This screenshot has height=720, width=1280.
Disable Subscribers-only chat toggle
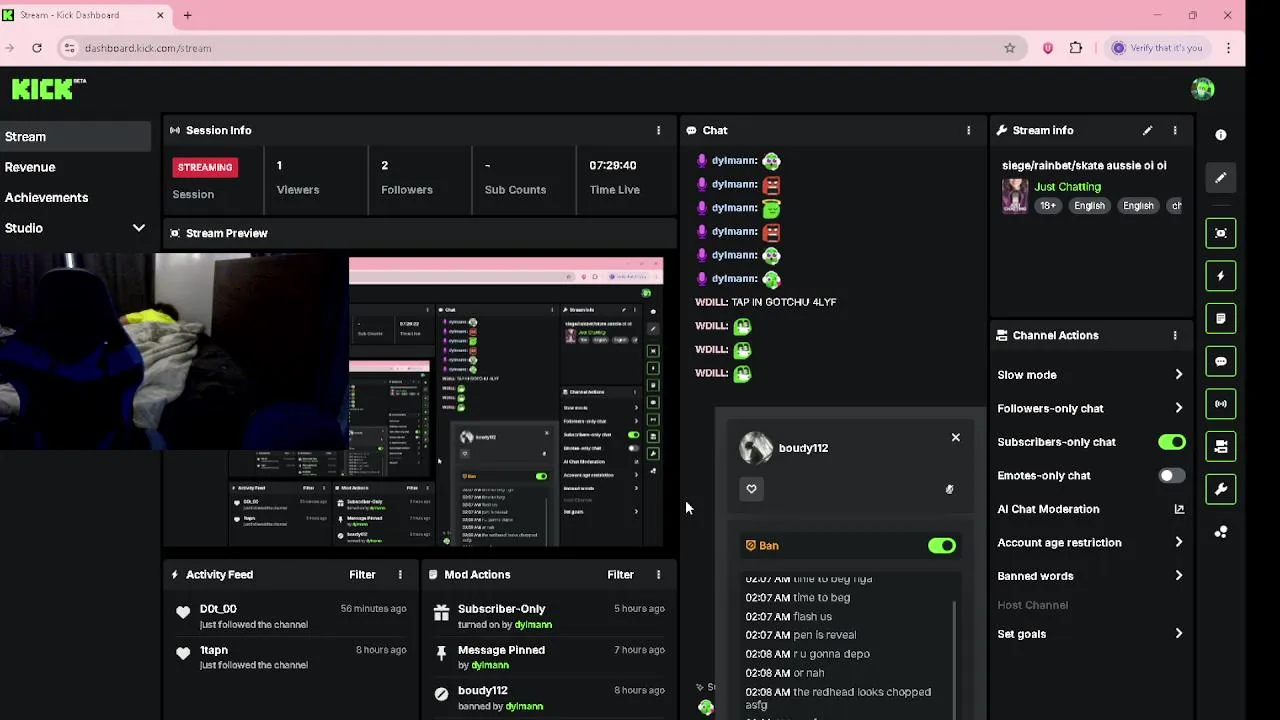point(1171,442)
